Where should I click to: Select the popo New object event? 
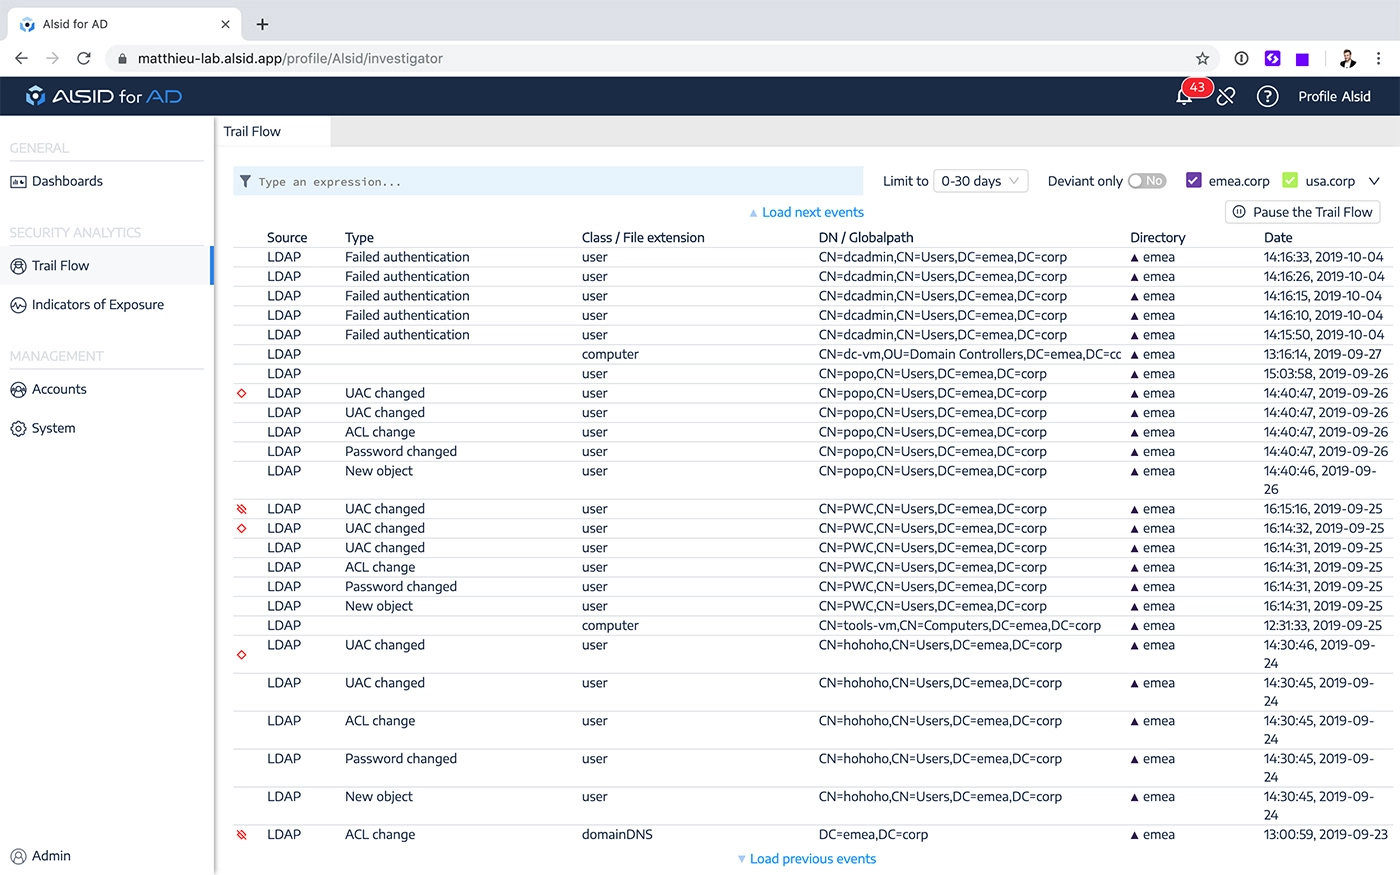812,480
